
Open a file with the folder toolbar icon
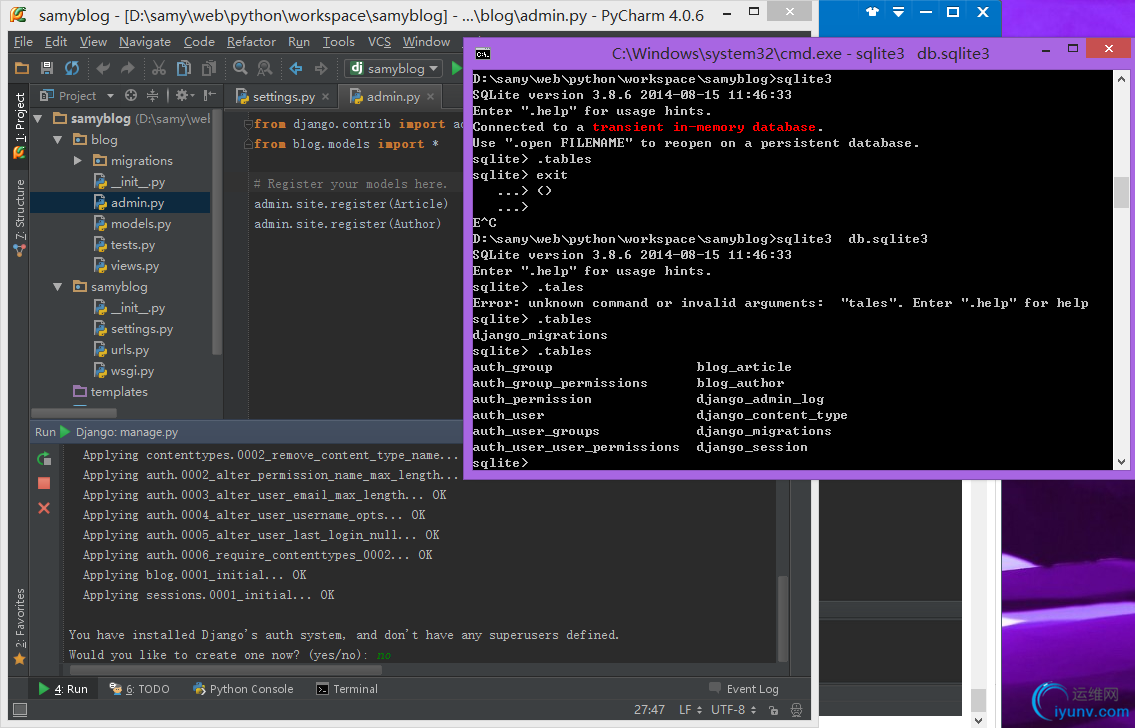[x=22, y=69]
